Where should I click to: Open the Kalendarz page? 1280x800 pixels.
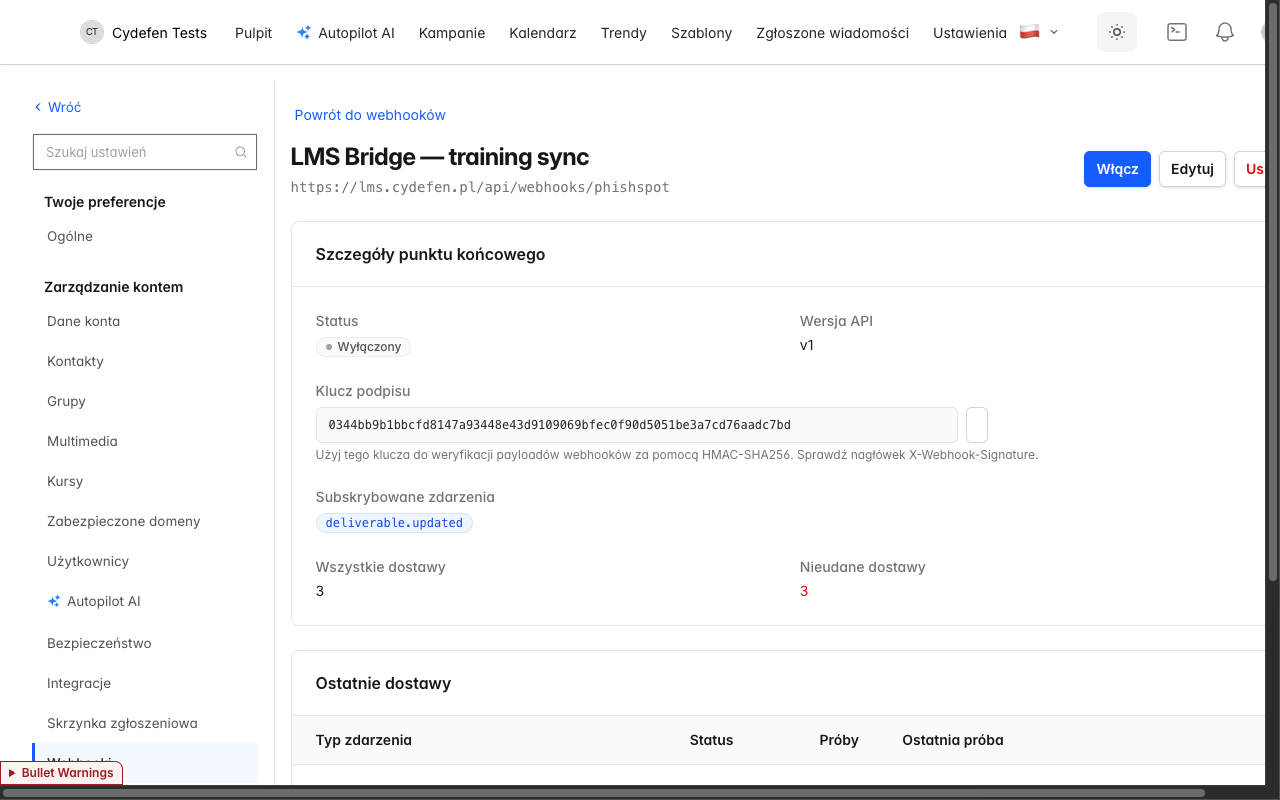click(x=543, y=33)
